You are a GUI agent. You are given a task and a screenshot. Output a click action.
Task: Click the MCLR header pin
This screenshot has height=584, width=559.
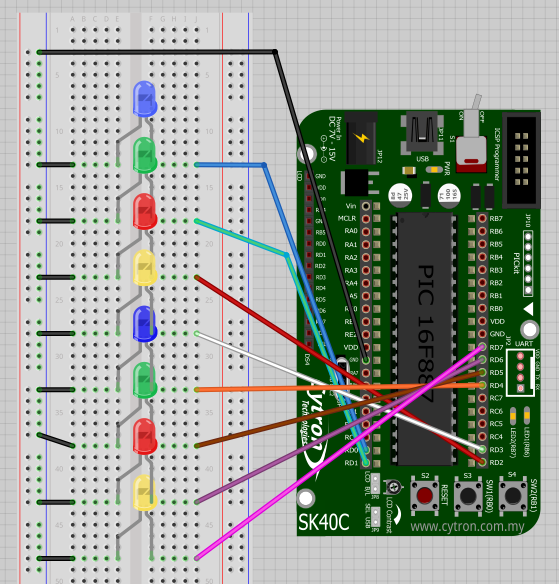pos(366,219)
